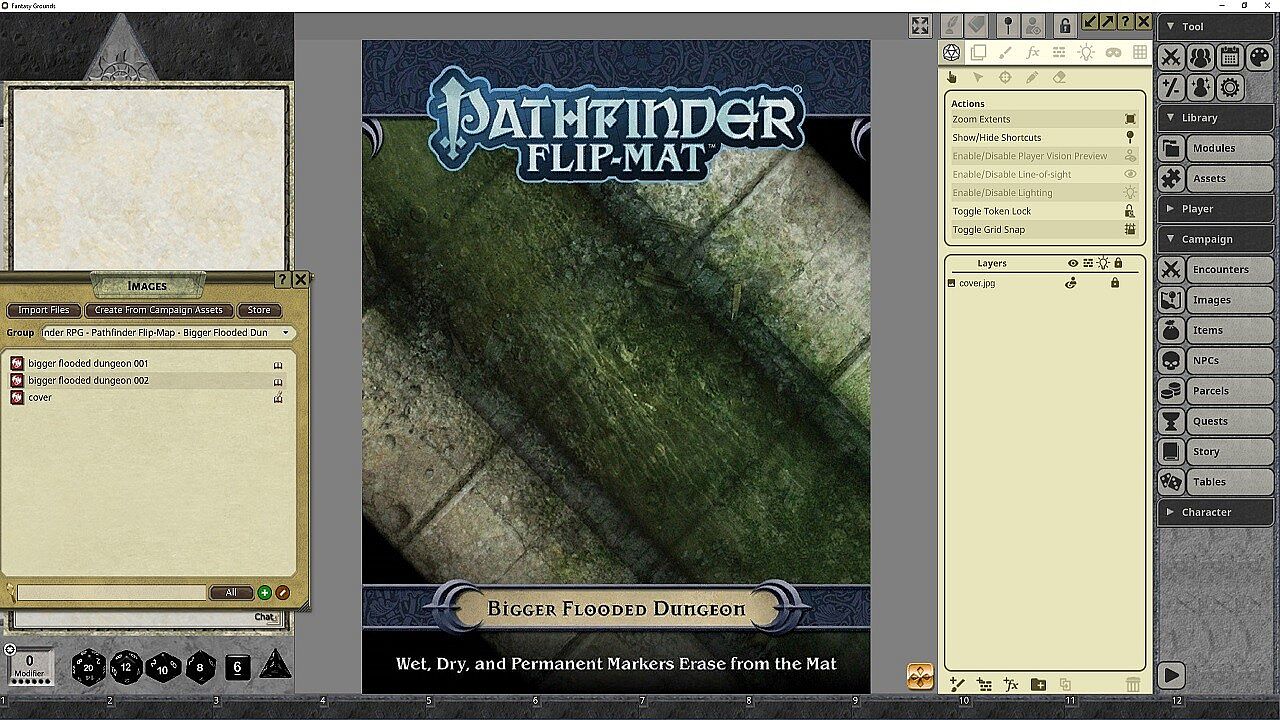The width and height of the screenshot is (1280, 720).
Task: Click the add folder layer icon
Action: [x=1038, y=684]
